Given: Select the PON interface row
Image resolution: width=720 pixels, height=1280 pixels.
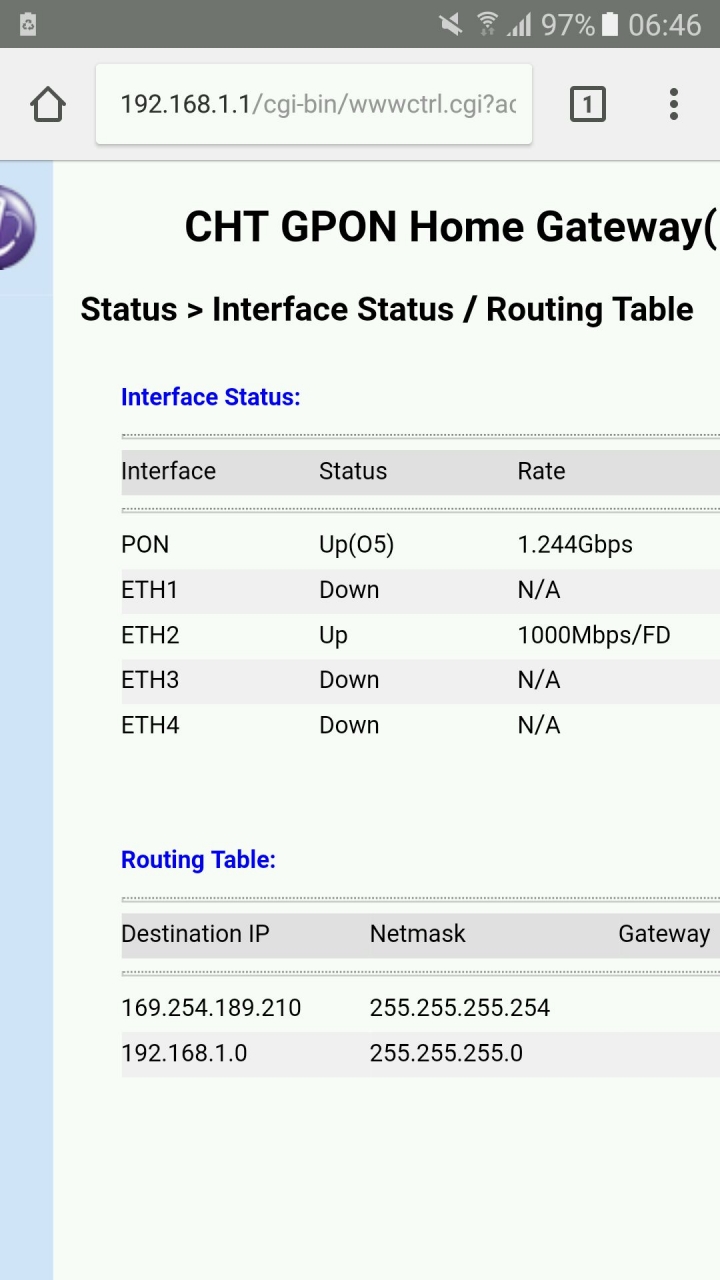Looking at the screenshot, I should click(420, 545).
